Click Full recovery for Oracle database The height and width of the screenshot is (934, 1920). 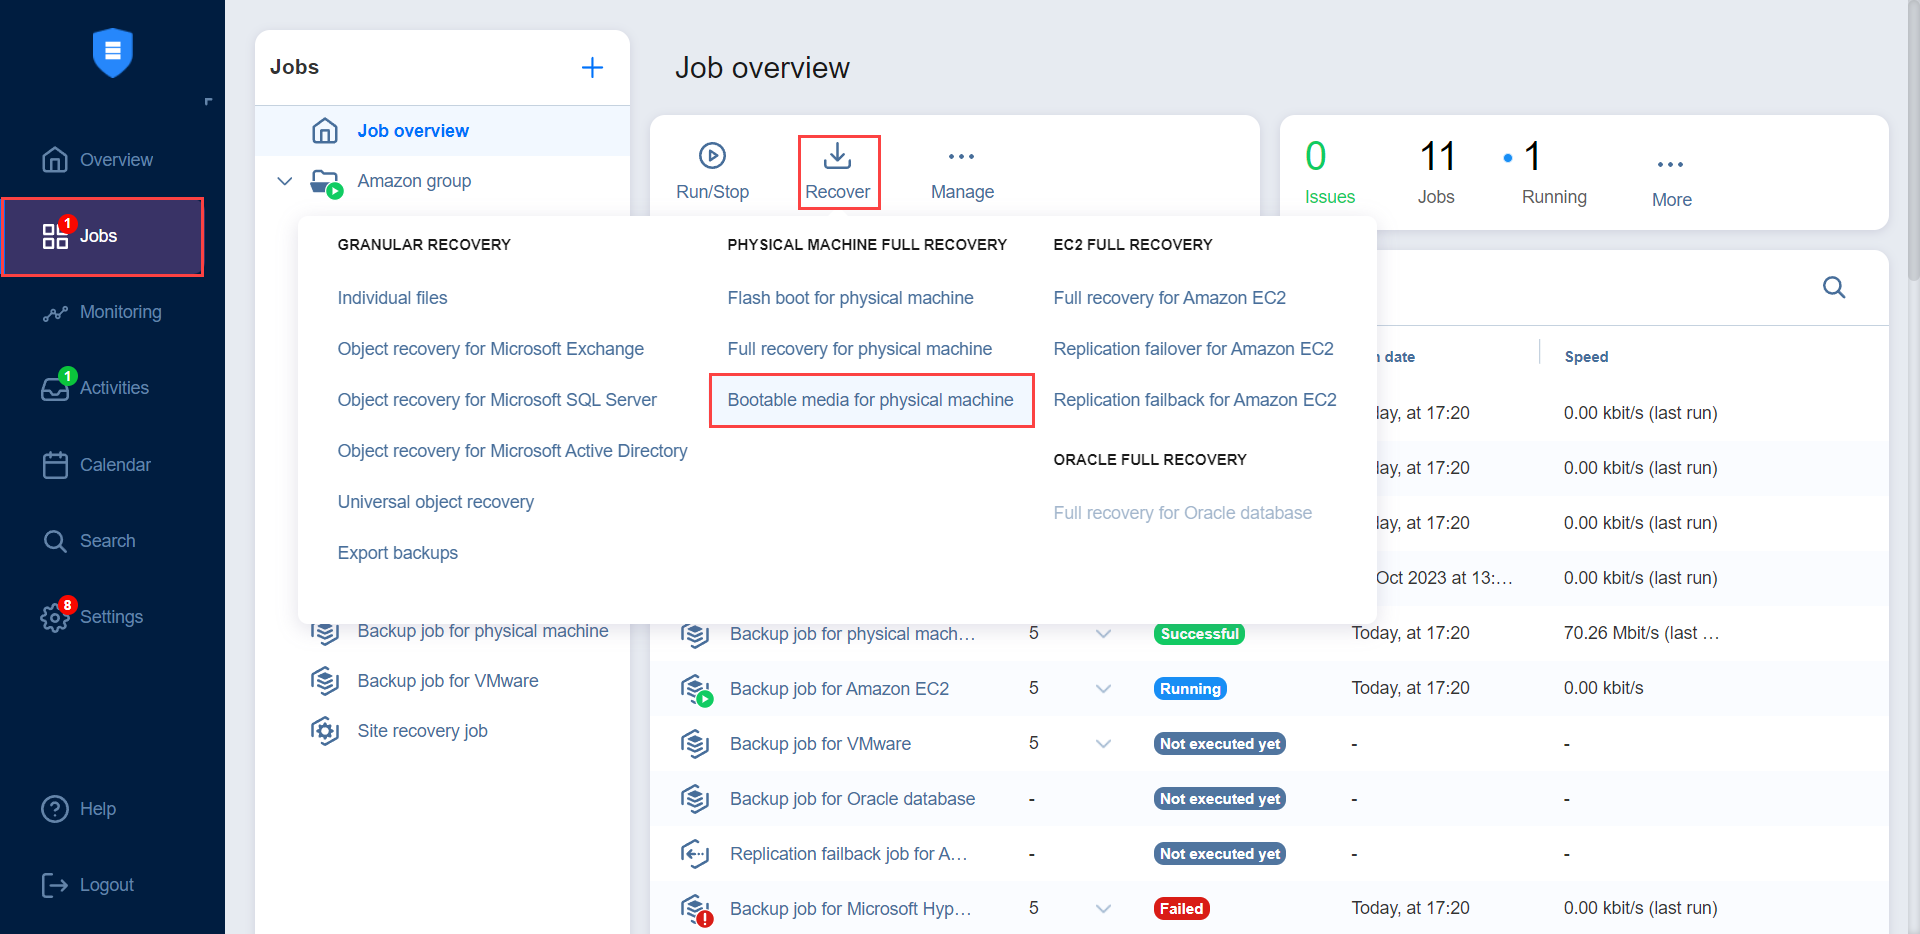click(x=1182, y=513)
